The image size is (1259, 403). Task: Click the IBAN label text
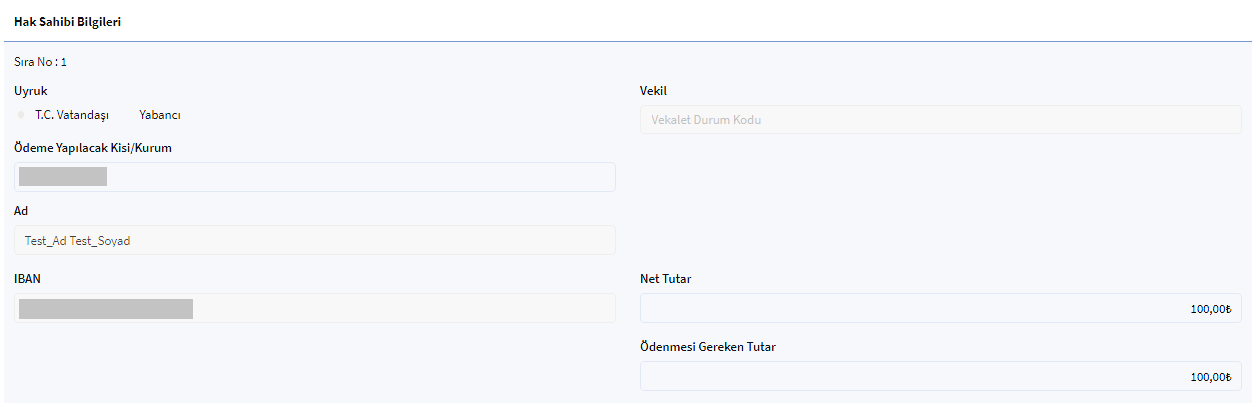point(27,279)
